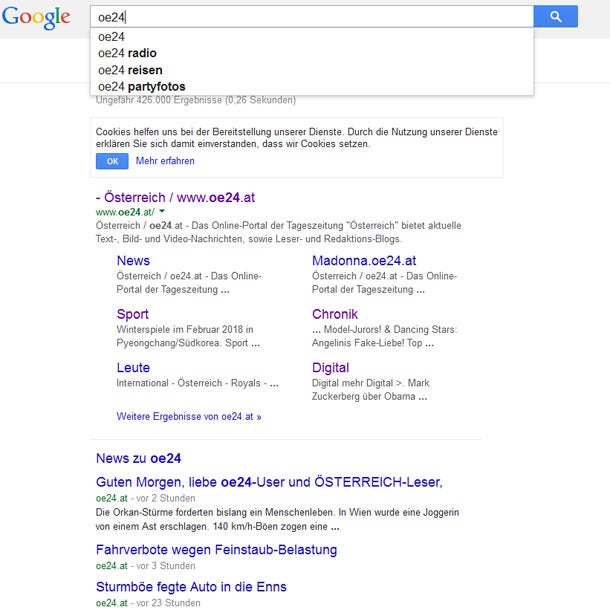Open the 'News zu oe24' heading link

[x=138, y=458]
